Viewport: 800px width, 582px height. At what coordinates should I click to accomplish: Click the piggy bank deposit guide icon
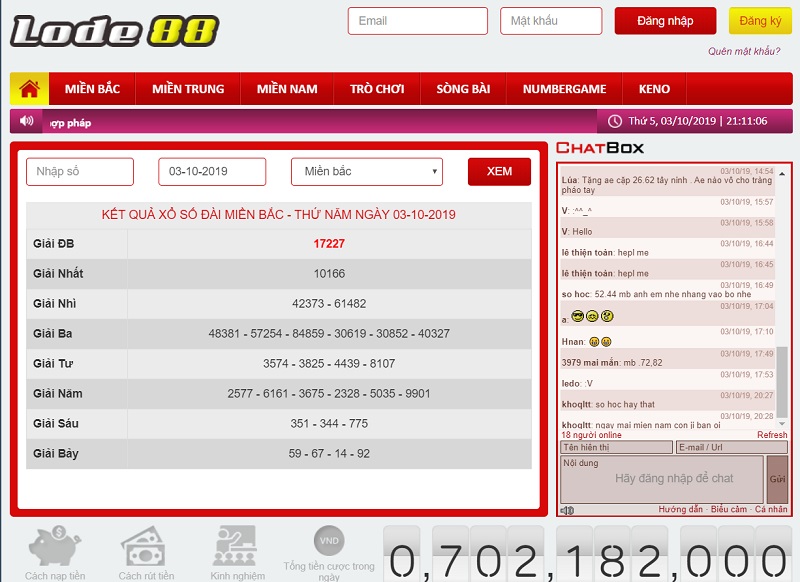pyautogui.click(x=55, y=547)
